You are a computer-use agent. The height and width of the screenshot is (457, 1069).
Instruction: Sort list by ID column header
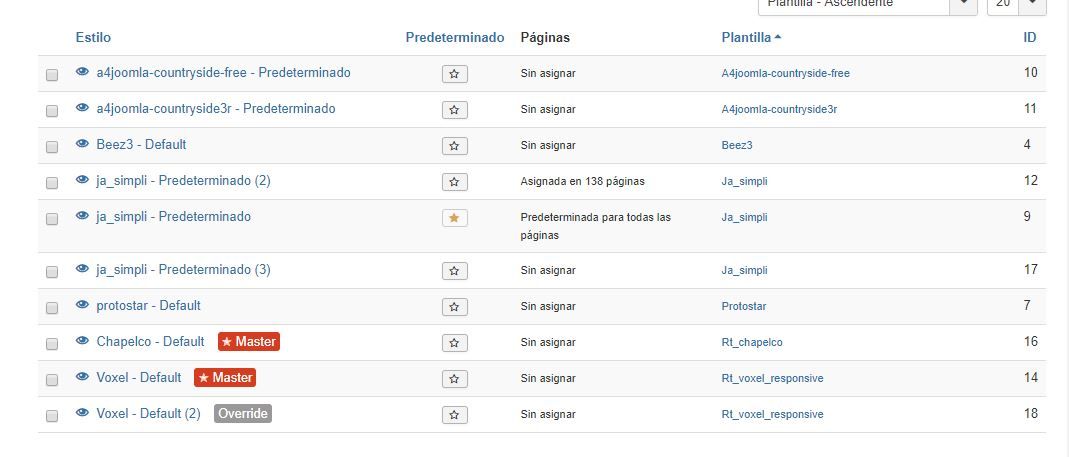pyautogui.click(x=1030, y=38)
